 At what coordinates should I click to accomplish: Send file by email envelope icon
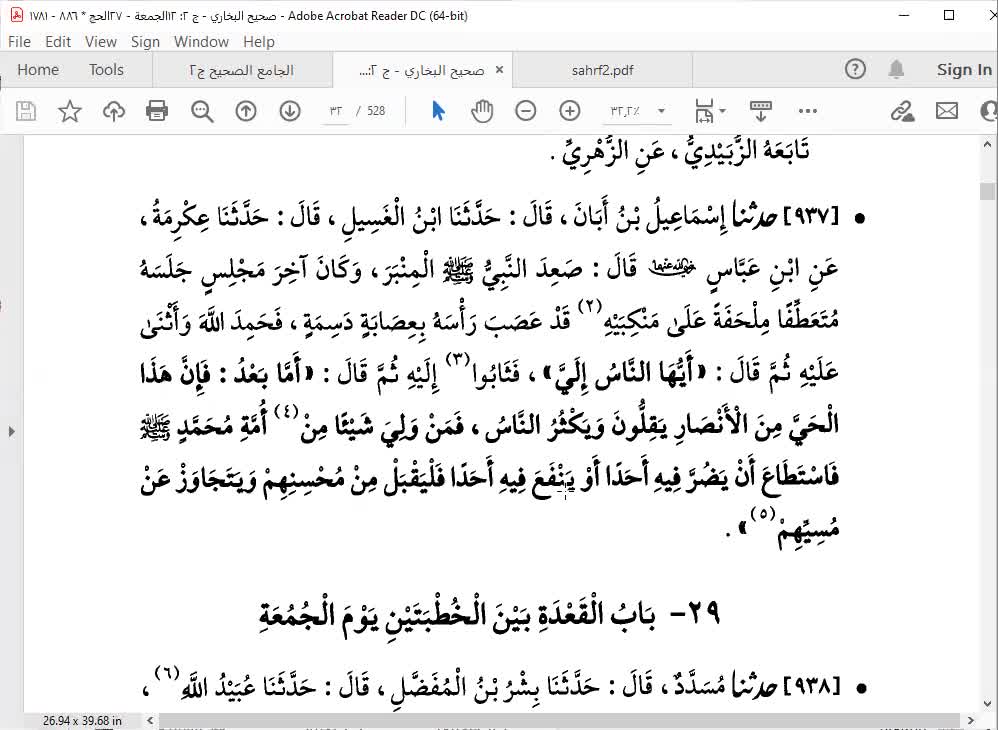point(946,111)
